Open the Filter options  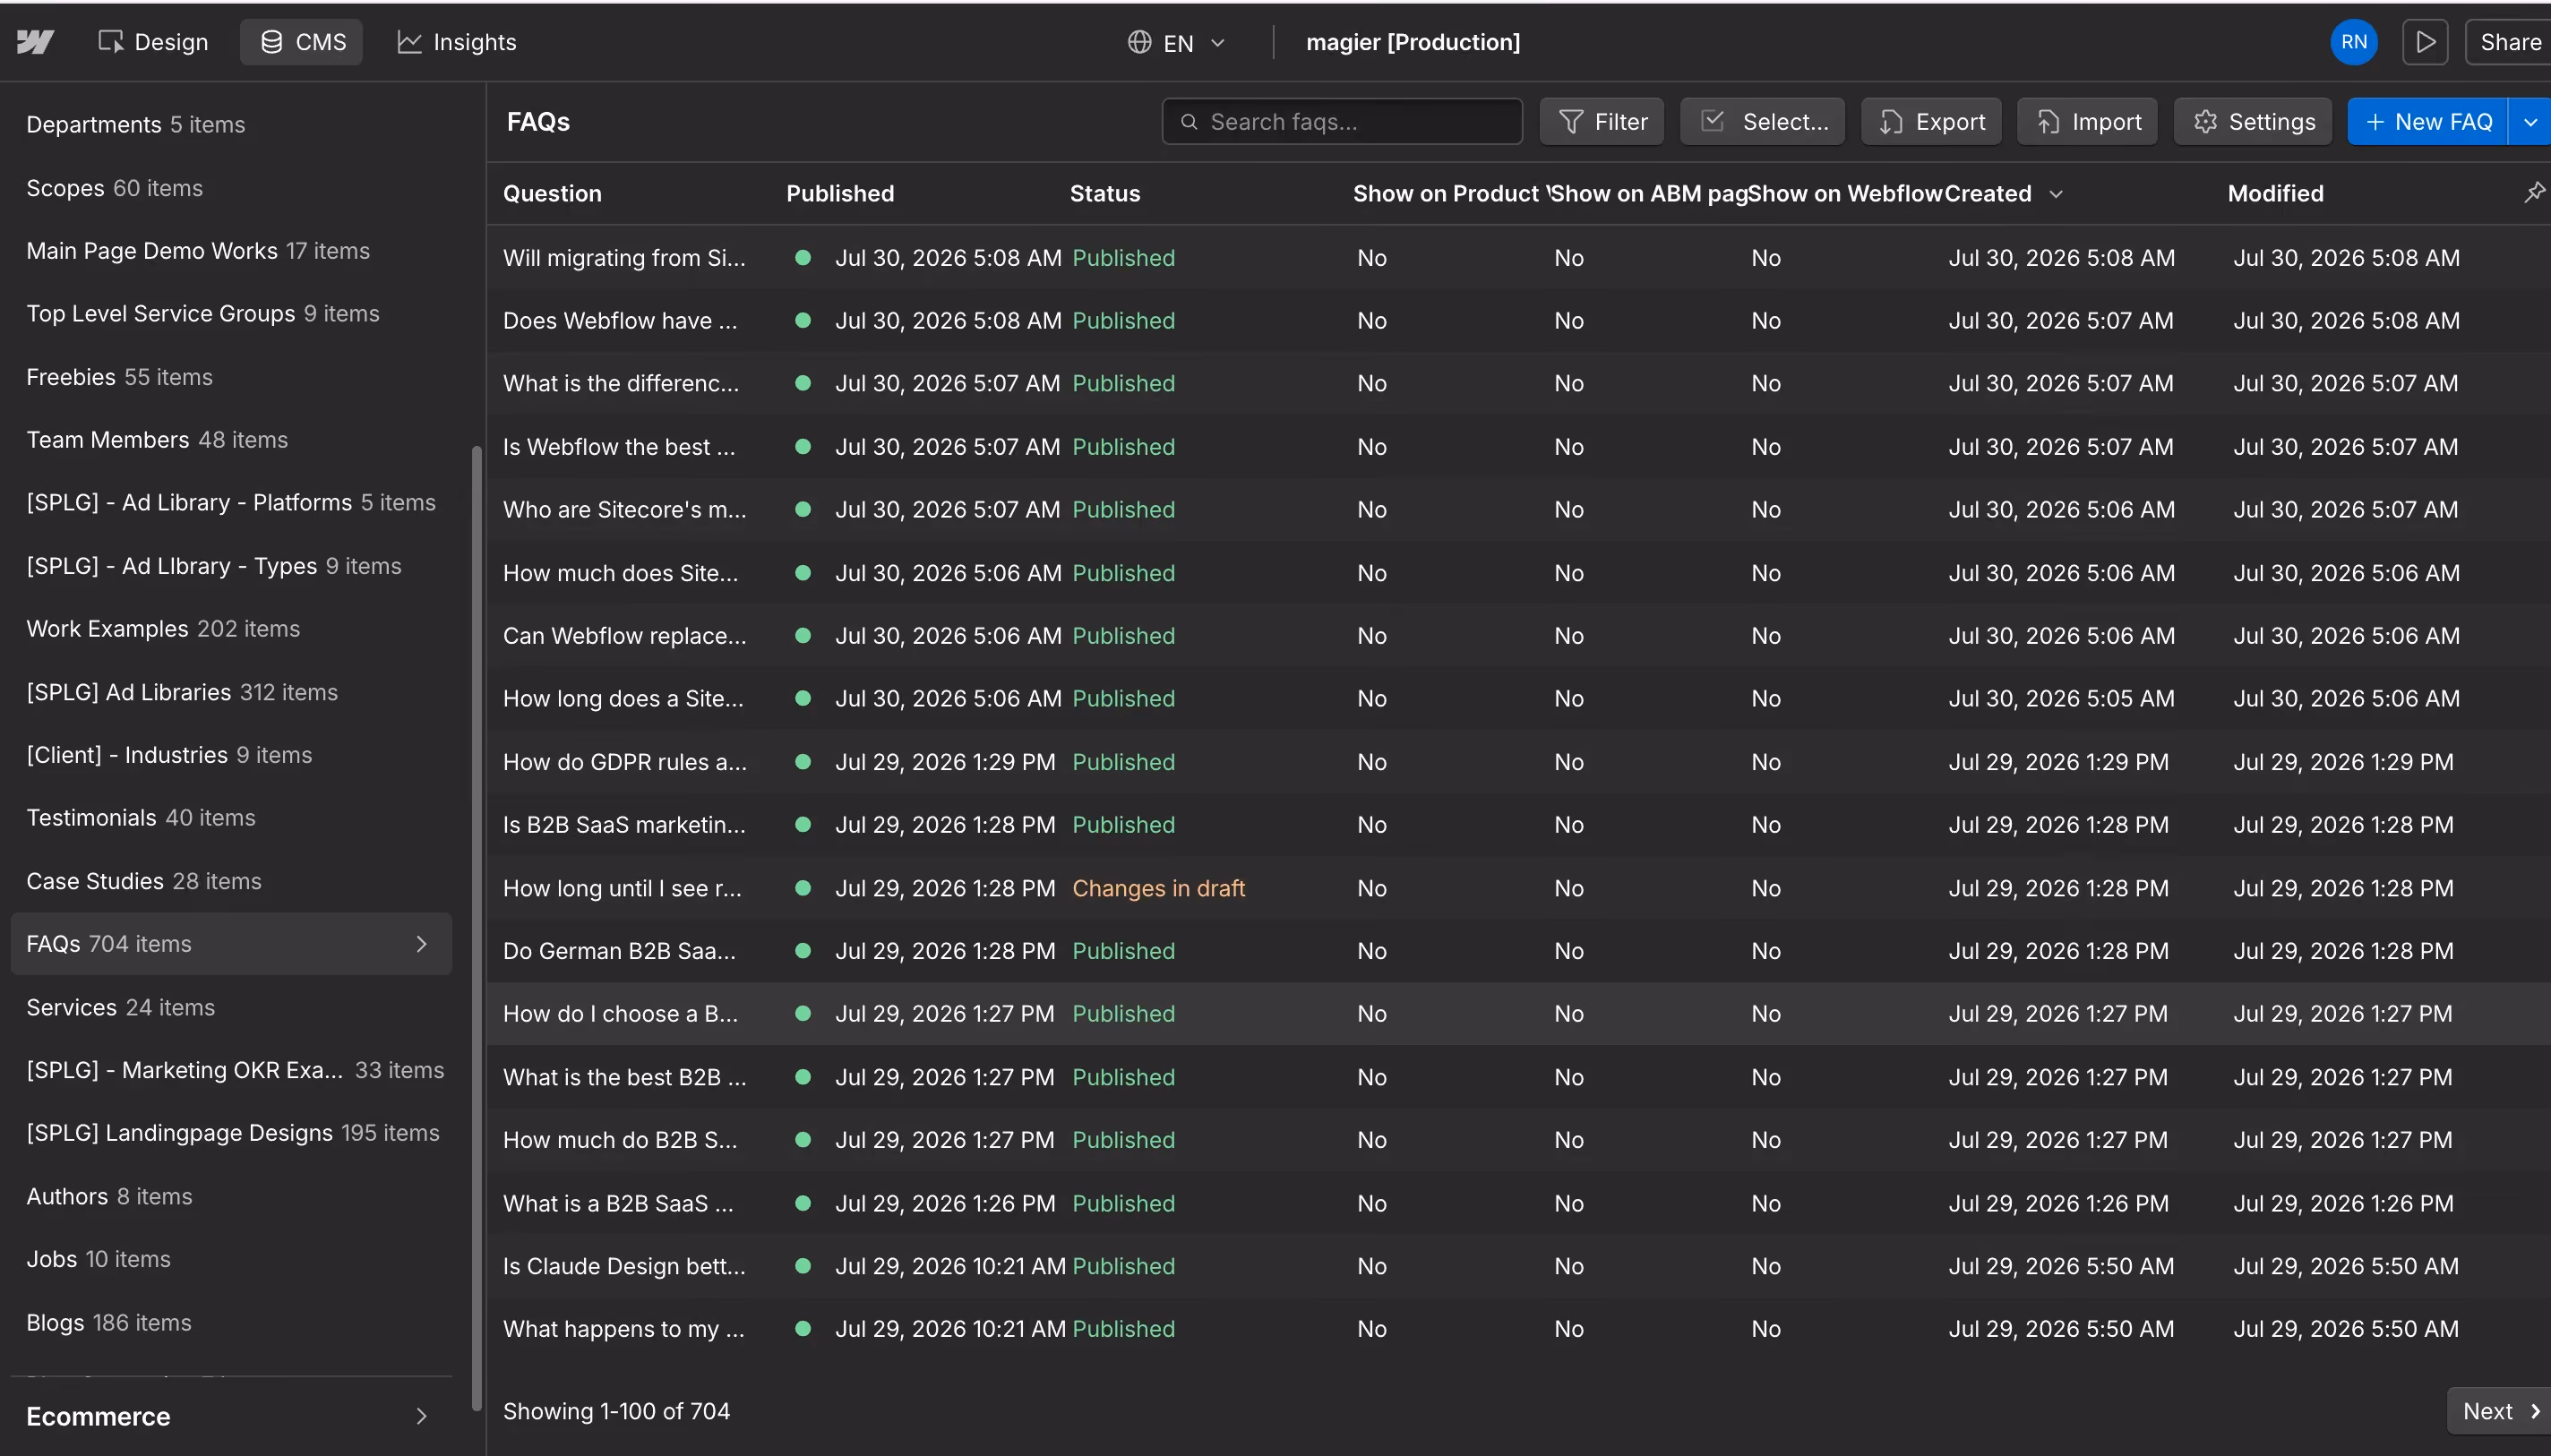click(x=1602, y=122)
